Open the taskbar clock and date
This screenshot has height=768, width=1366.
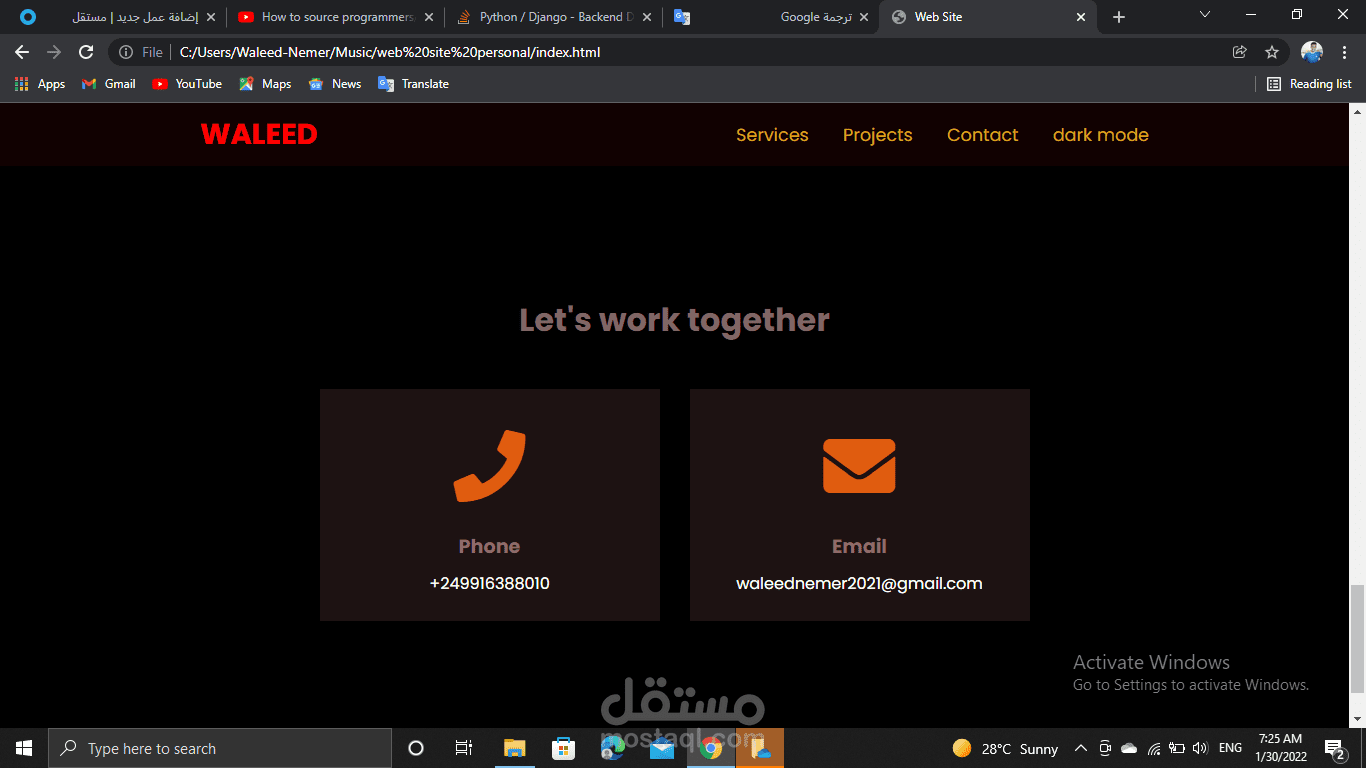(1280, 748)
